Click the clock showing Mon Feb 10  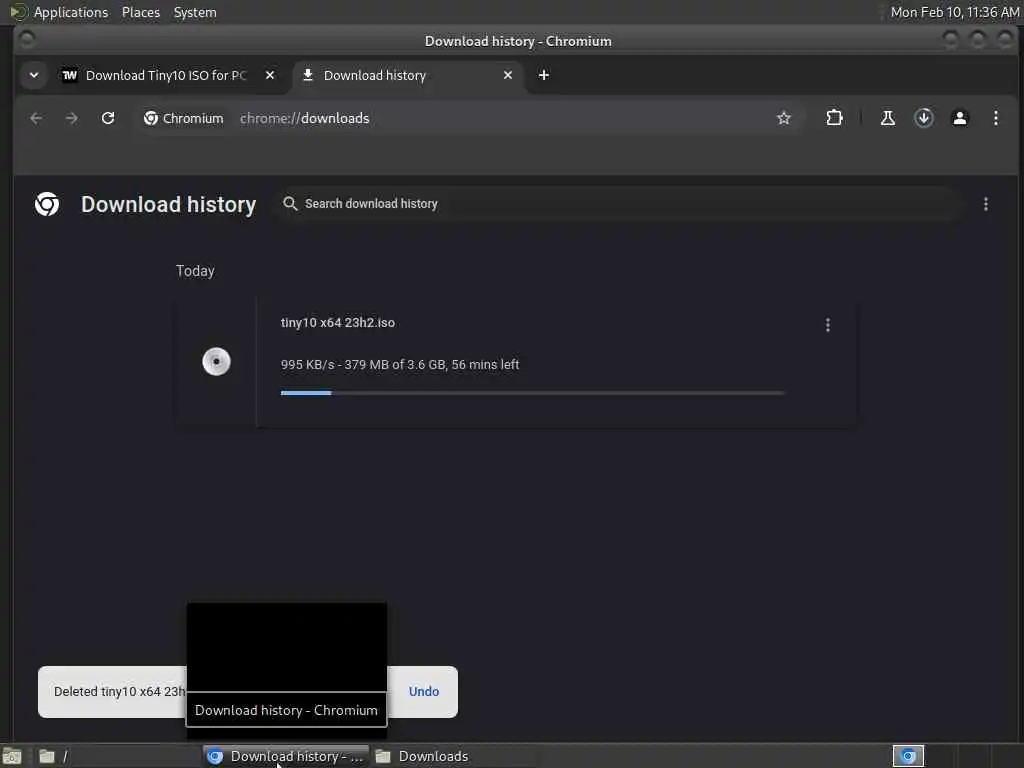955,12
